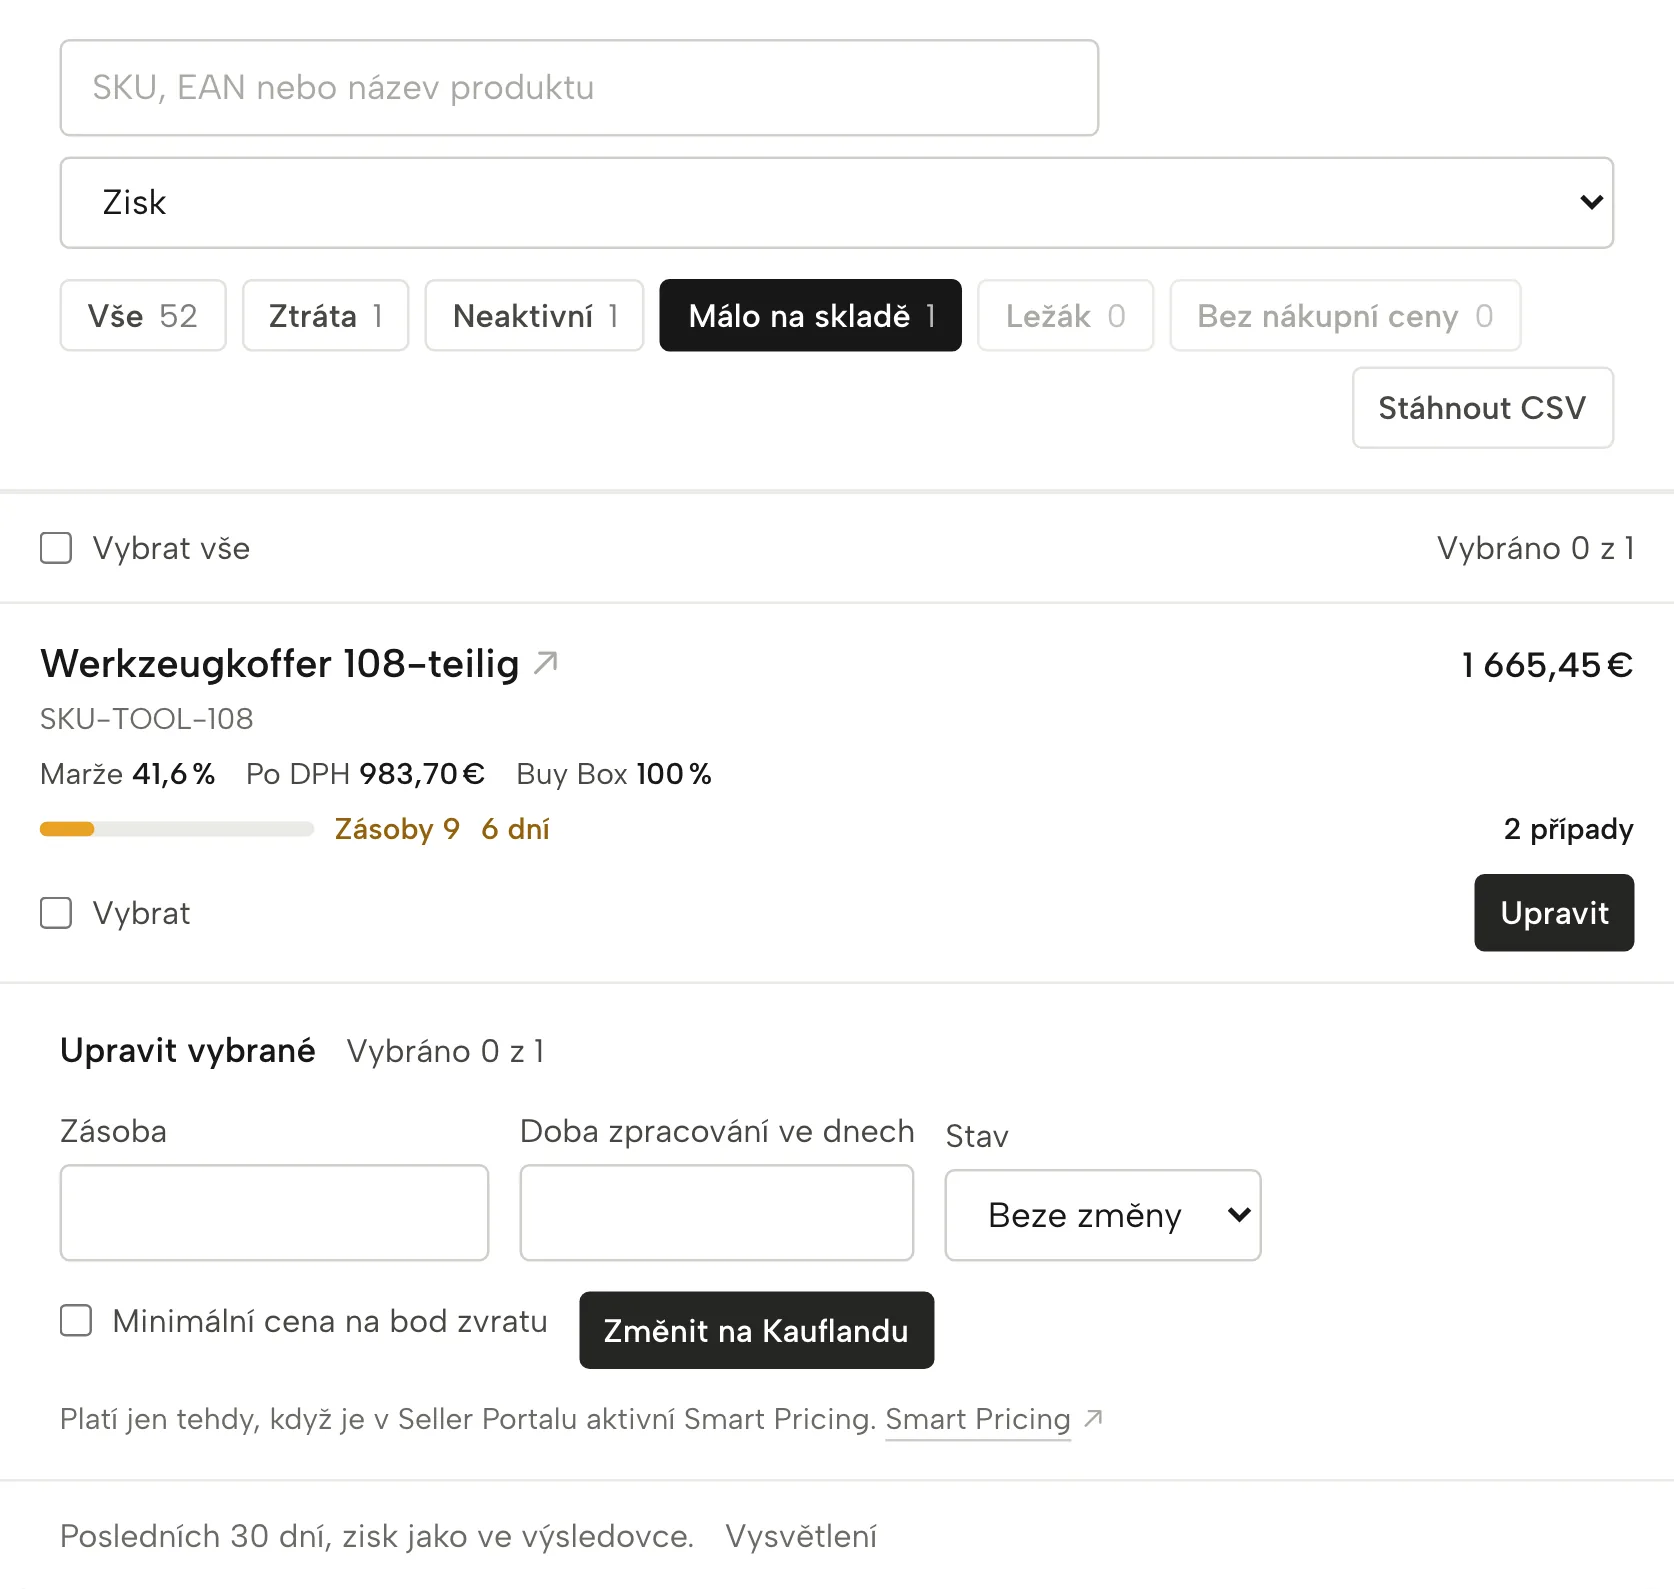Show the Neaktivní filter tab

(x=534, y=316)
